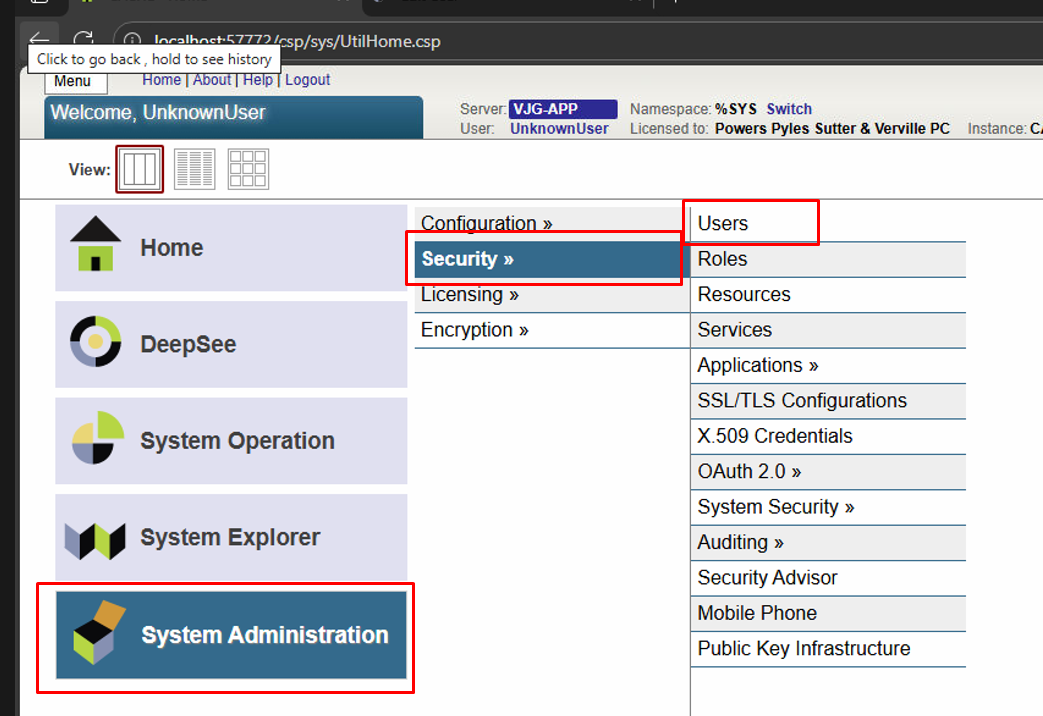Expand the Configuration submenu
The width and height of the screenshot is (1043, 716).
point(486,223)
